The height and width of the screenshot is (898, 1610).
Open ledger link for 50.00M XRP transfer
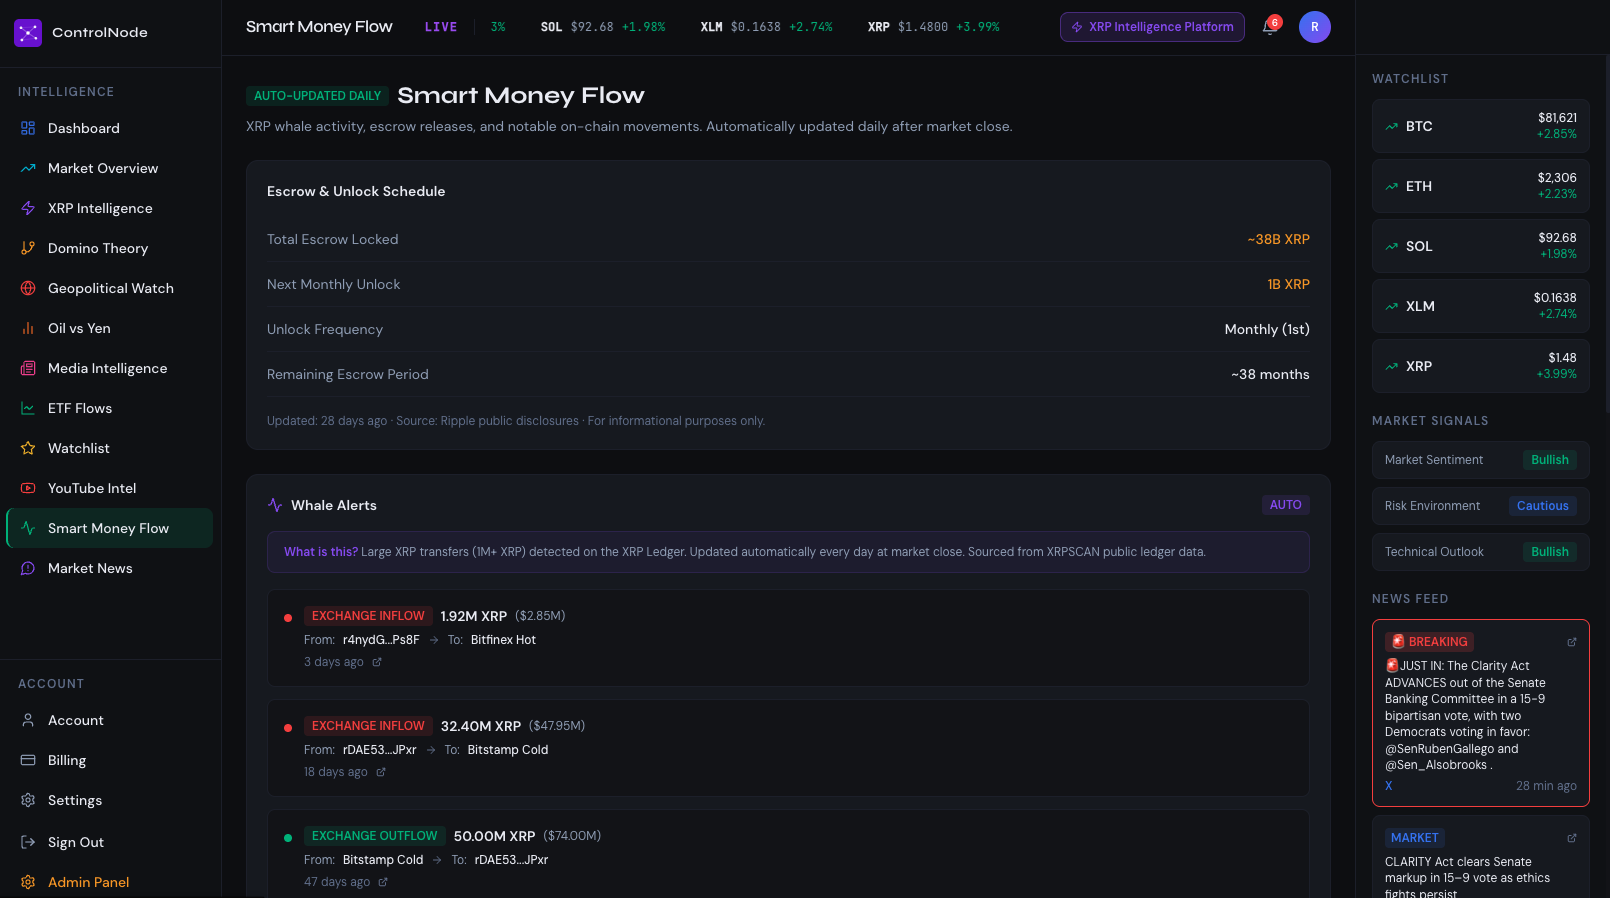click(x=383, y=882)
